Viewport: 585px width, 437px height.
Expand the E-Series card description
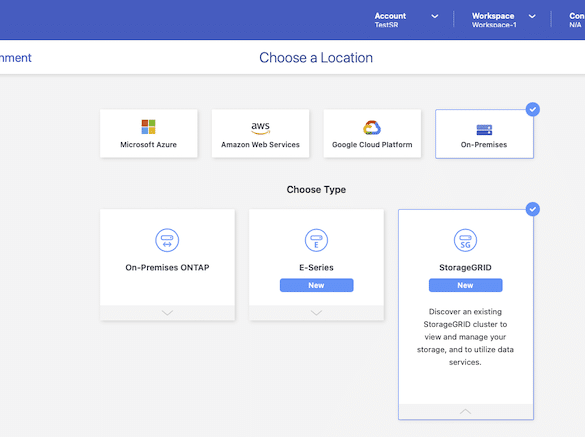pyautogui.click(x=316, y=313)
